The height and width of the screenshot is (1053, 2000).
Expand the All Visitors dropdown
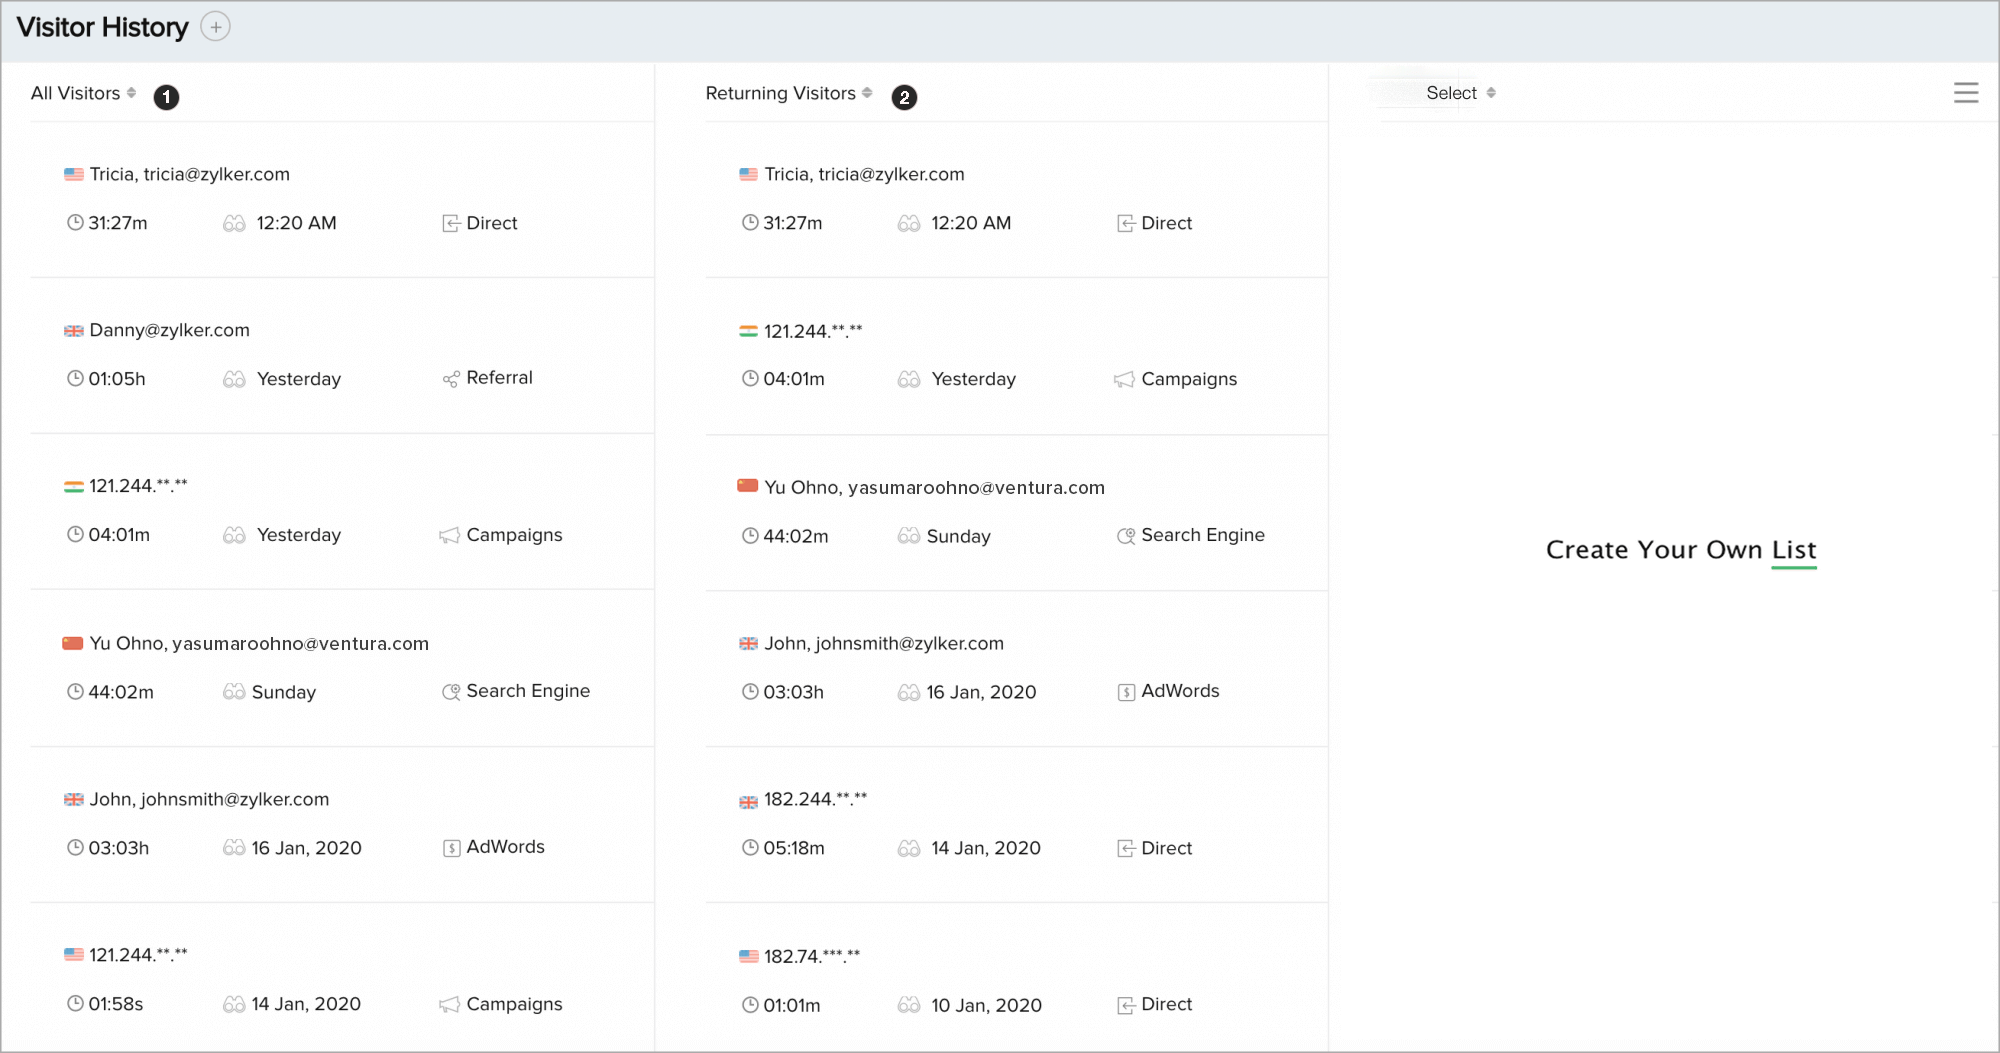click(84, 93)
